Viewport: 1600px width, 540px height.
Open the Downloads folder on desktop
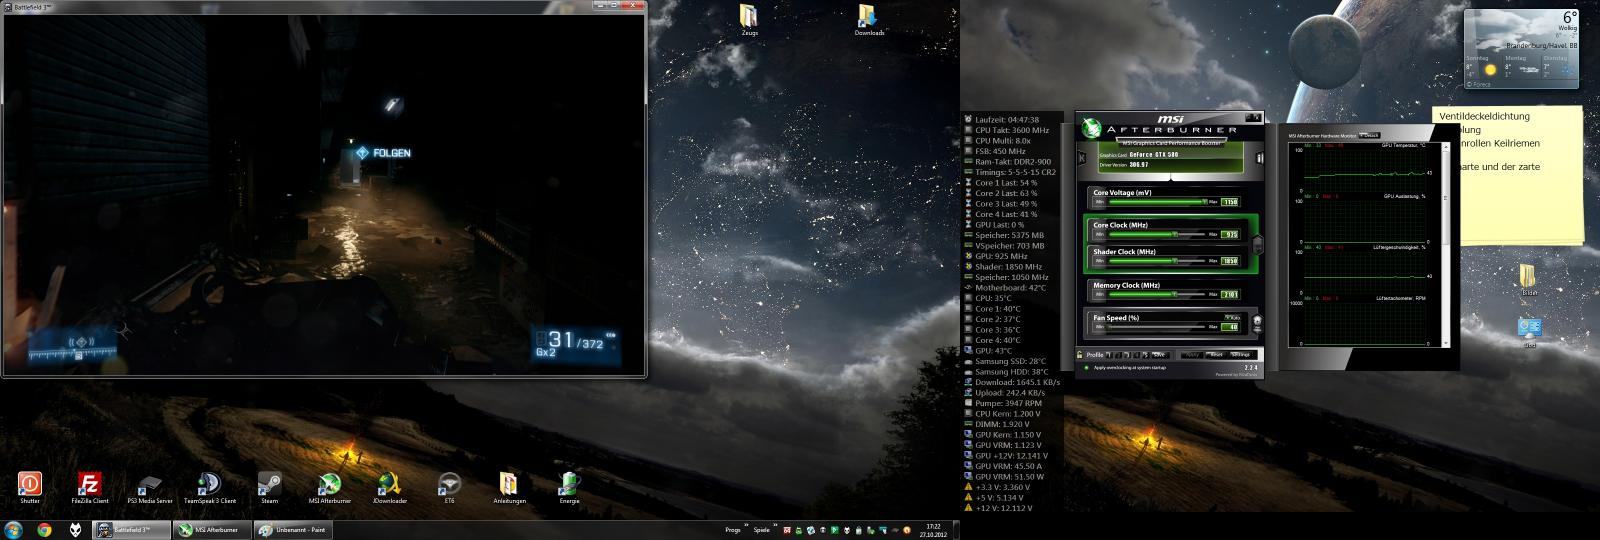(x=869, y=17)
